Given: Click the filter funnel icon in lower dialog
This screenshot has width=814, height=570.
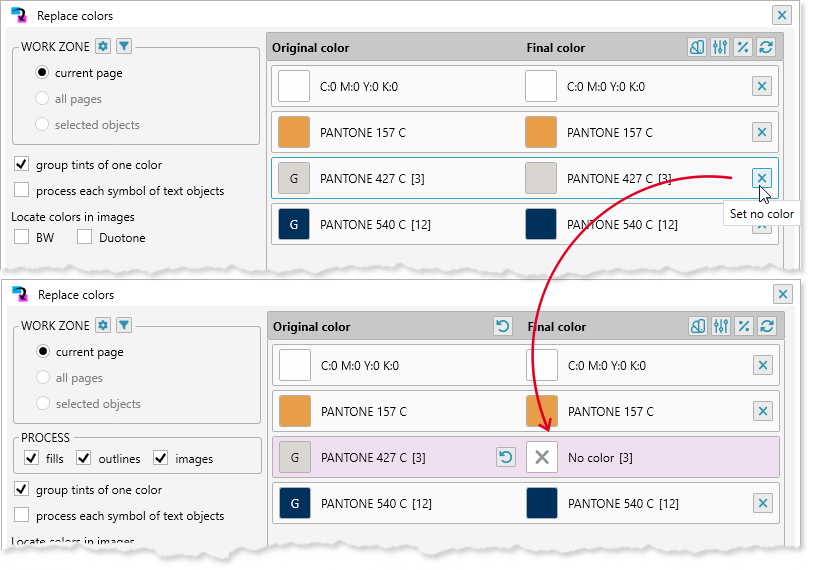Looking at the screenshot, I should coord(124,325).
